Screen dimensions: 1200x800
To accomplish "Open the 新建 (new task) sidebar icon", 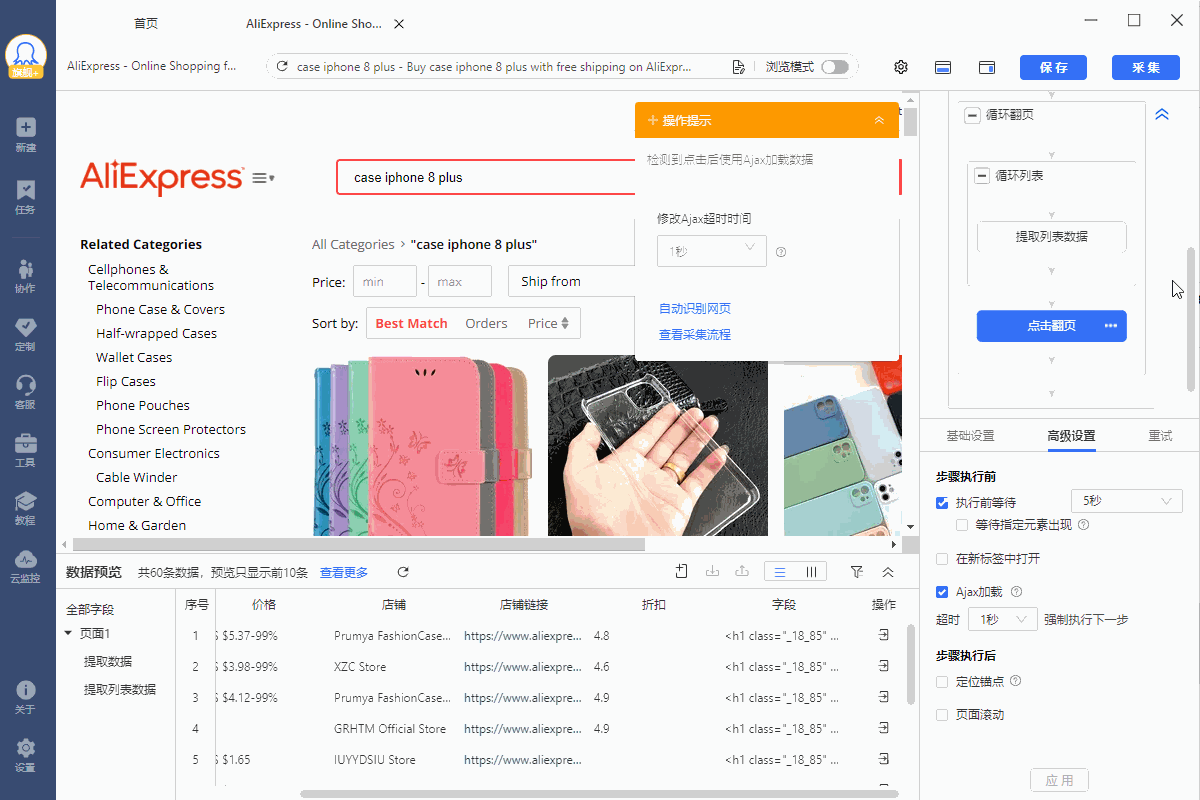I will coord(26,134).
